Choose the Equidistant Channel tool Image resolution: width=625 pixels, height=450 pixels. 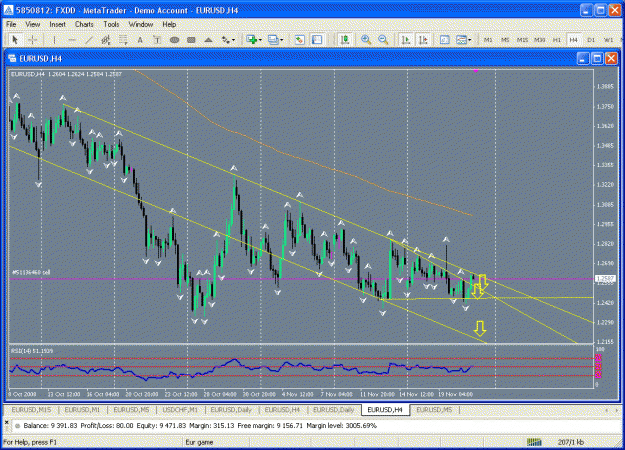(106, 39)
